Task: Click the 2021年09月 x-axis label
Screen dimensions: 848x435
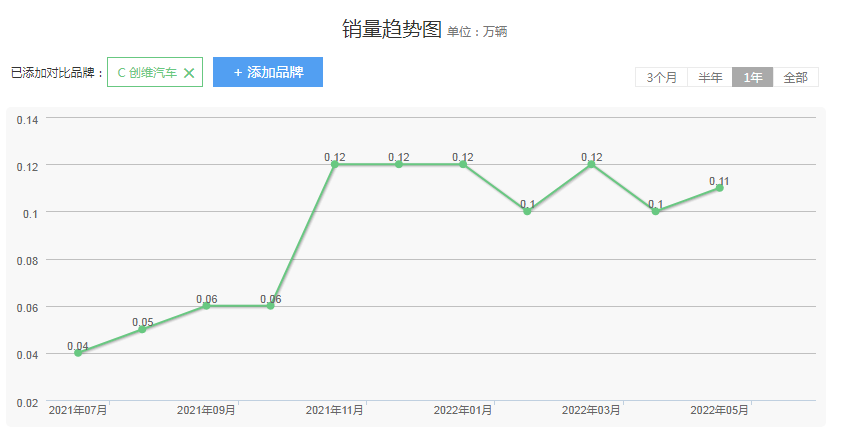Action: pyautogui.click(x=206, y=410)
